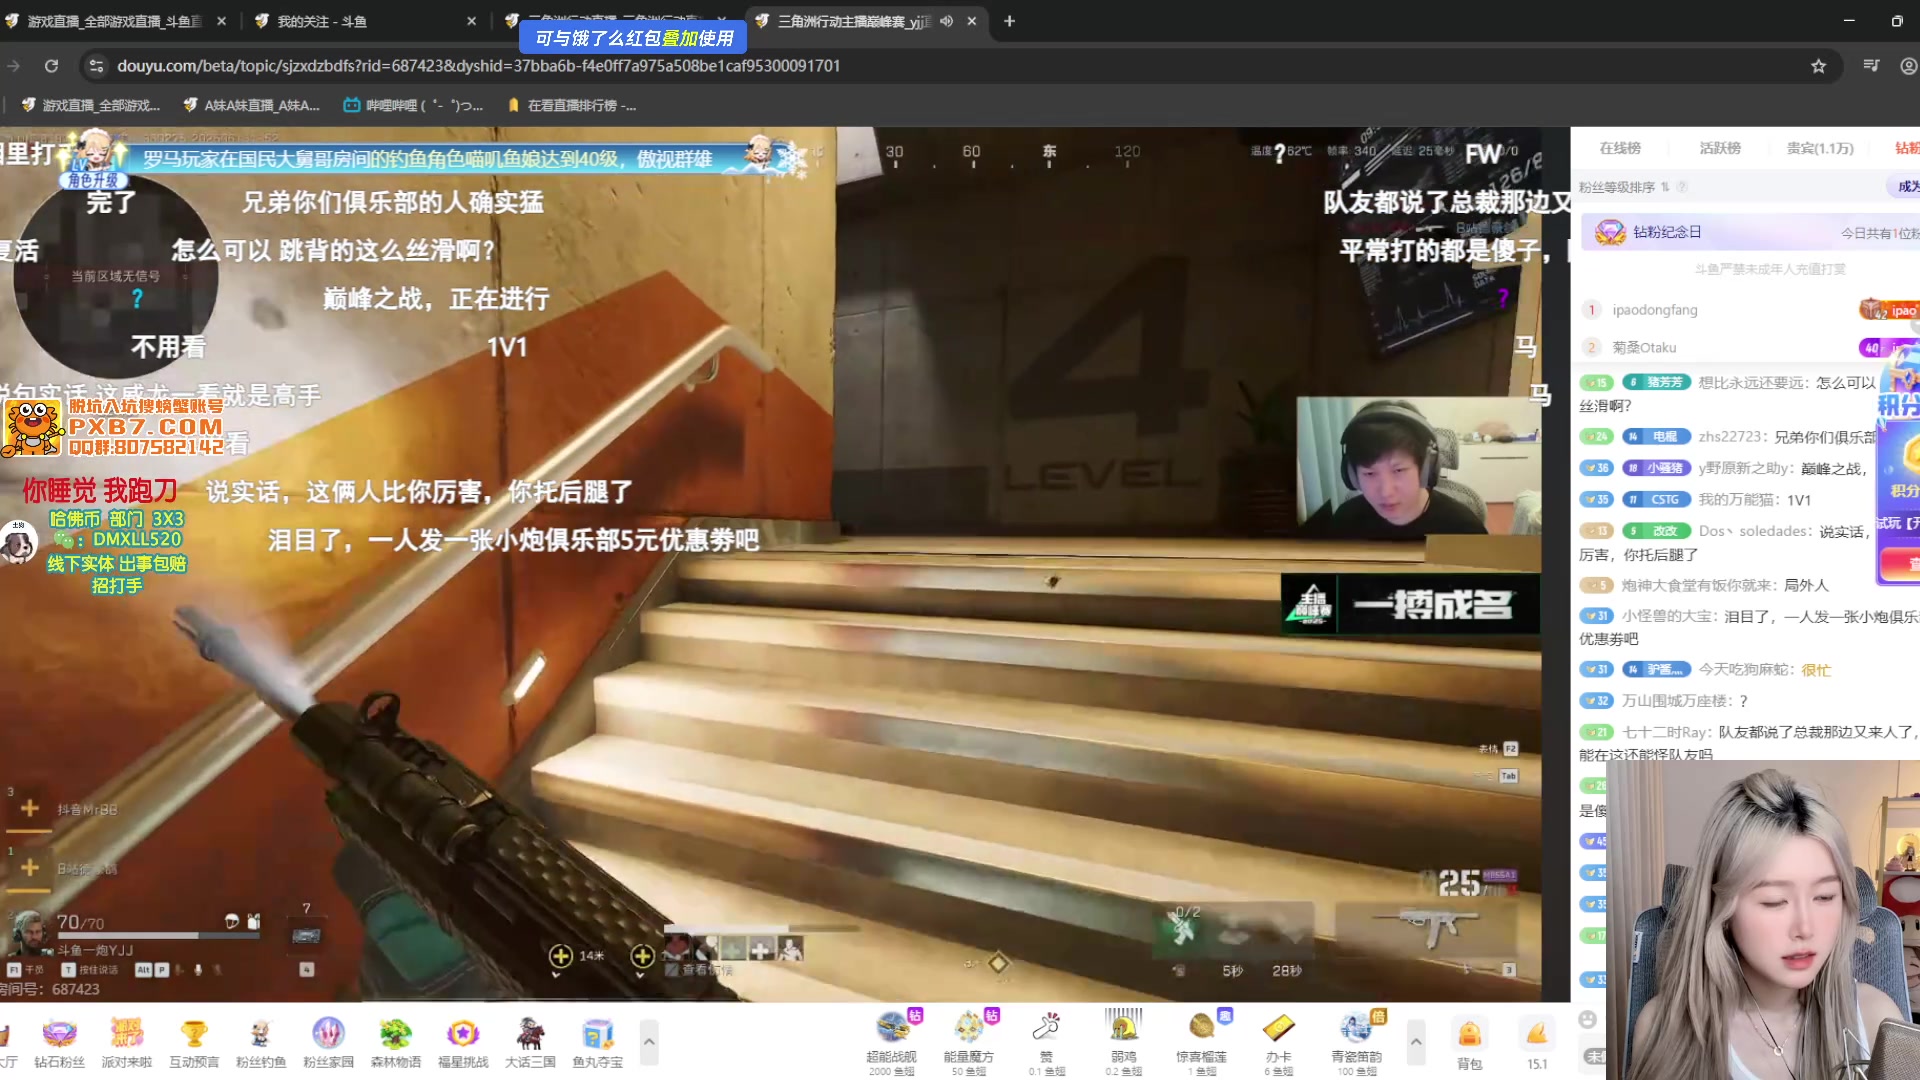Send the 超能战舰 gift
Screen dimensions: 1920x1080
coord(892,1041)
